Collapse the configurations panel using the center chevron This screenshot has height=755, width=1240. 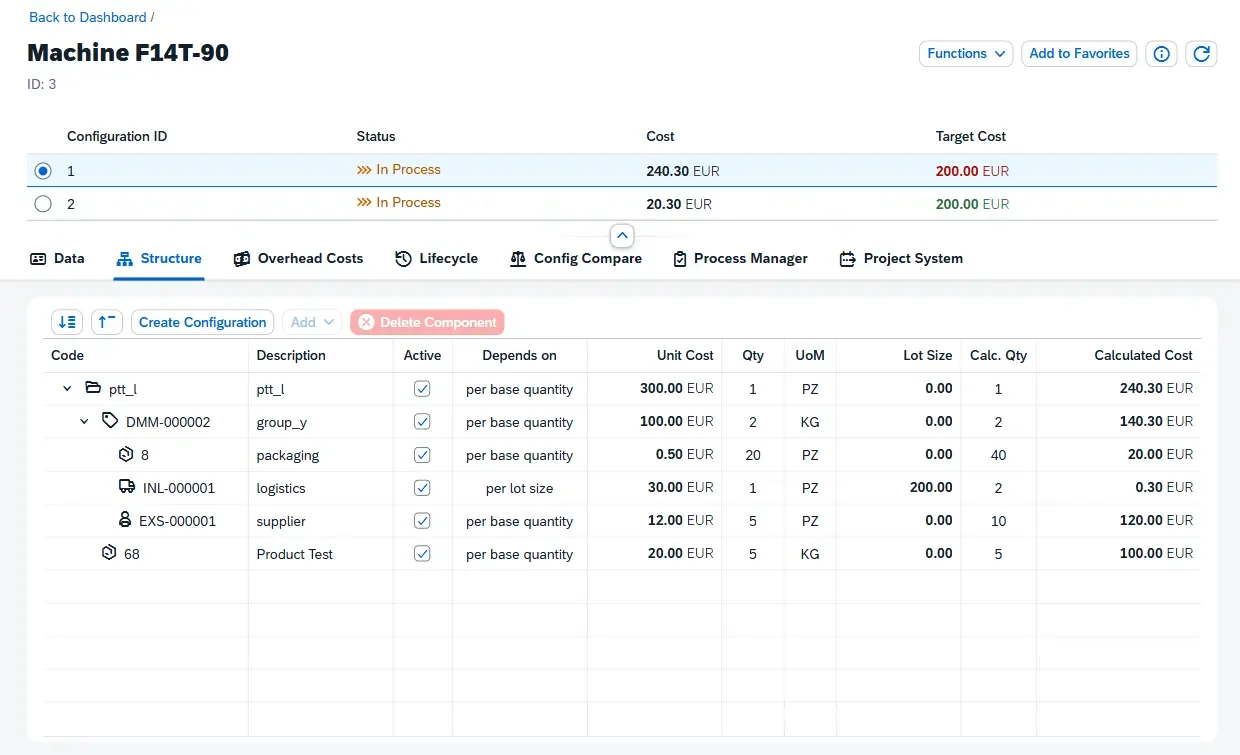point(621,235)
